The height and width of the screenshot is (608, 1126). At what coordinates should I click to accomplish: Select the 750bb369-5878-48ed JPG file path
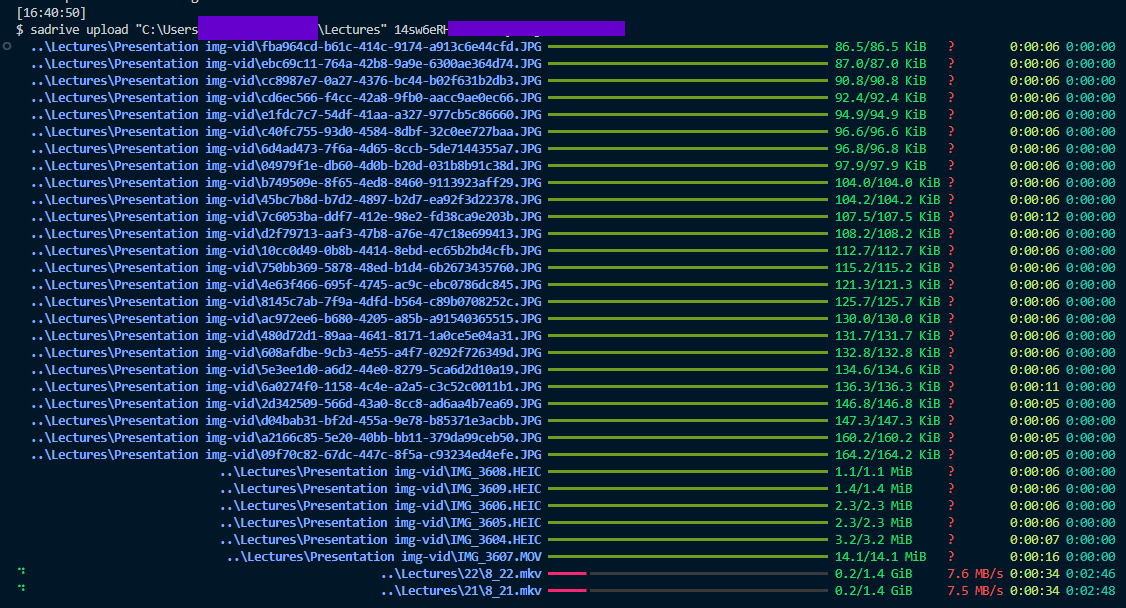[x=286, y=268]
